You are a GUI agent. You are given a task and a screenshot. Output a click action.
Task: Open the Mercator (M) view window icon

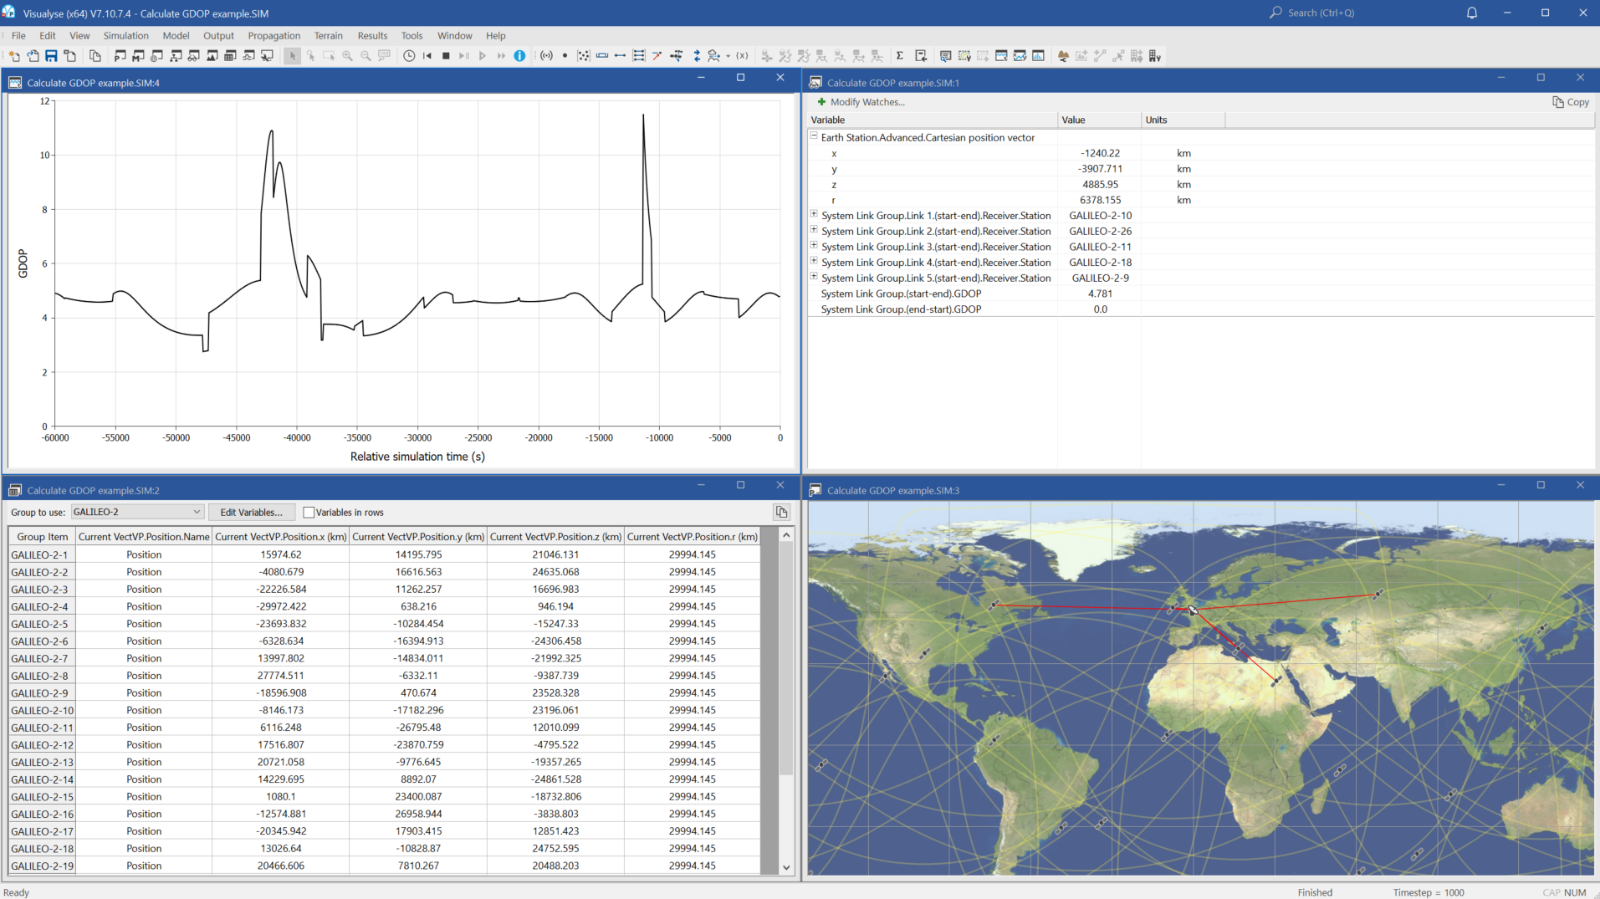(x=138, y=56)
